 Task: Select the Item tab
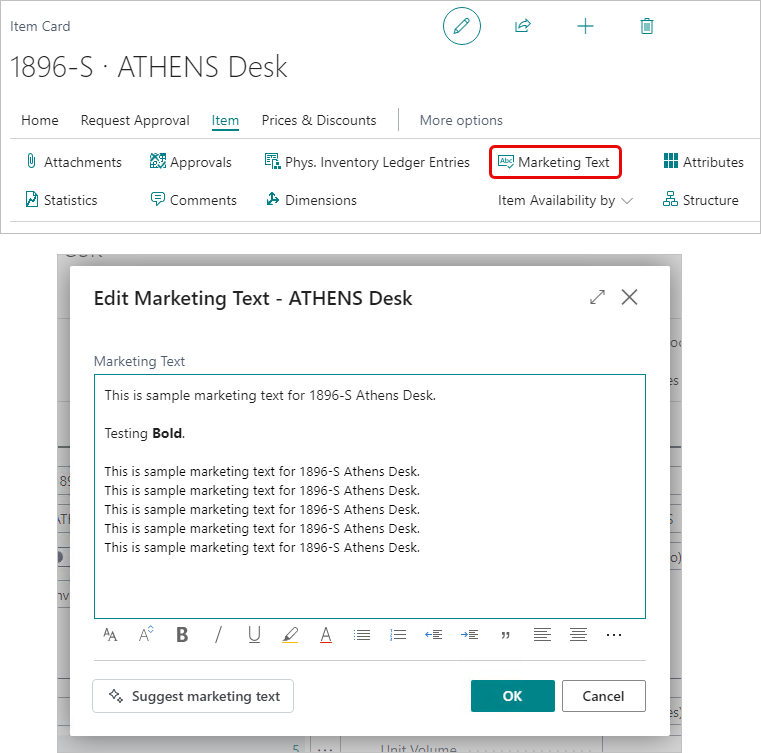point(225,120)
